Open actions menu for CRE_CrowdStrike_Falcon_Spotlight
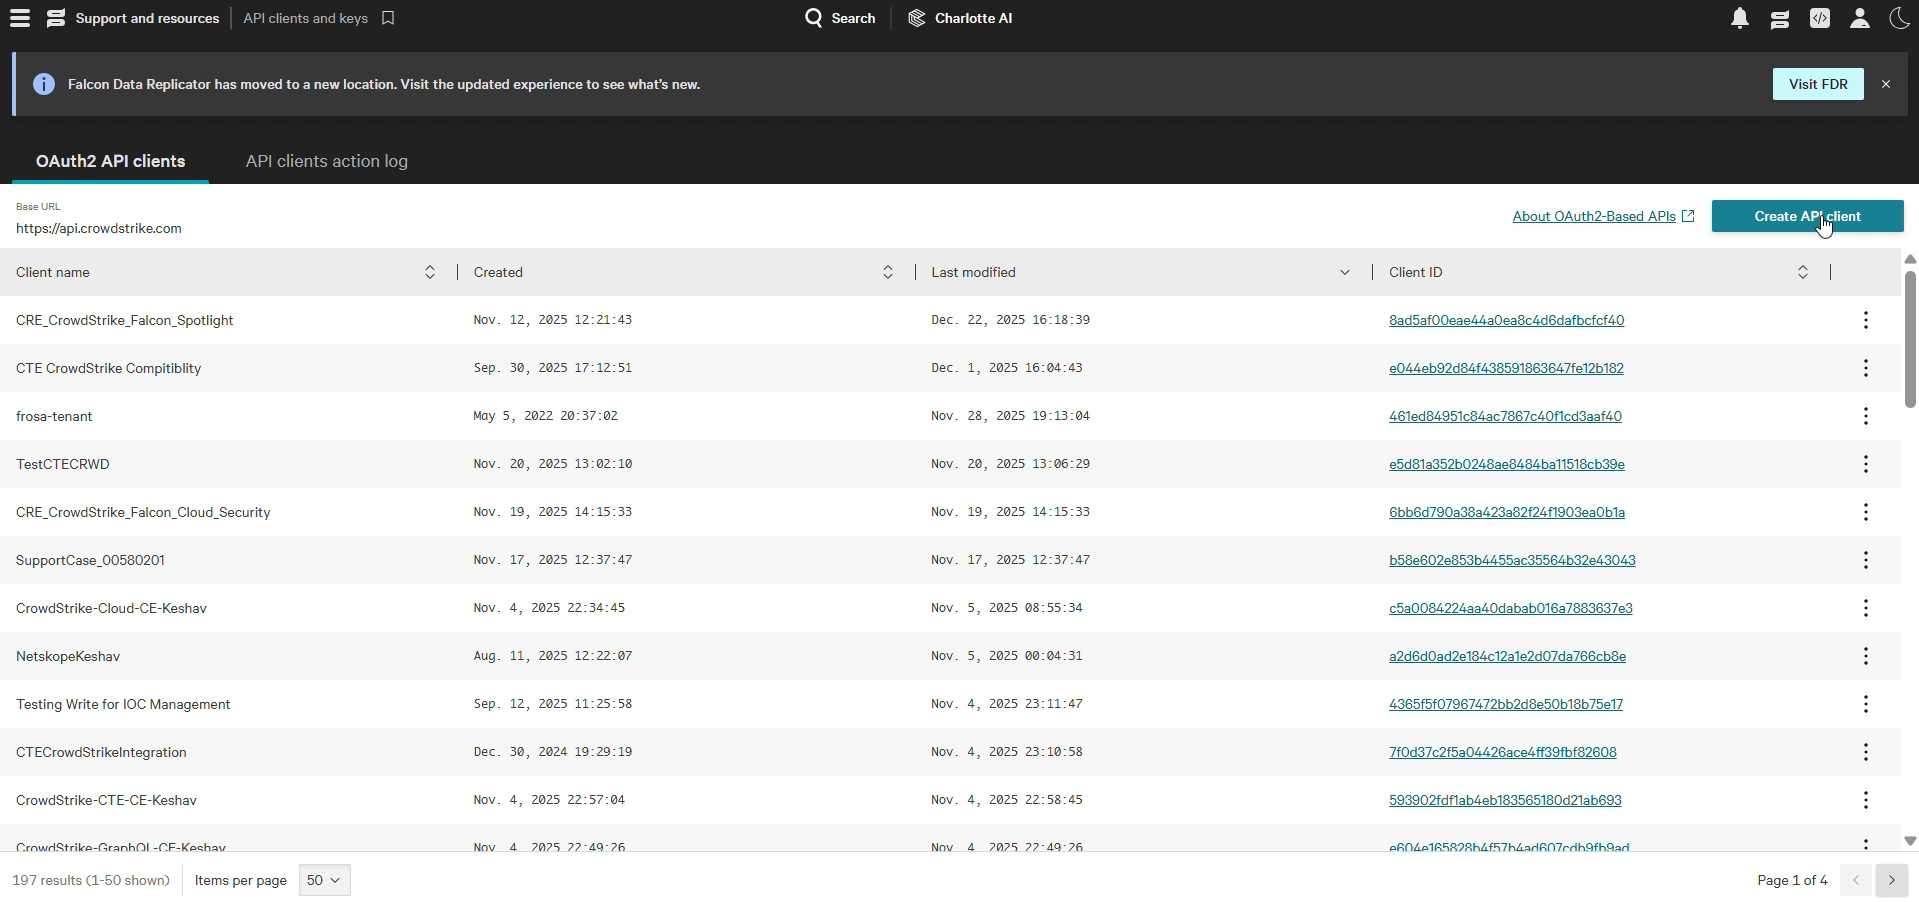 (1866, 320)
